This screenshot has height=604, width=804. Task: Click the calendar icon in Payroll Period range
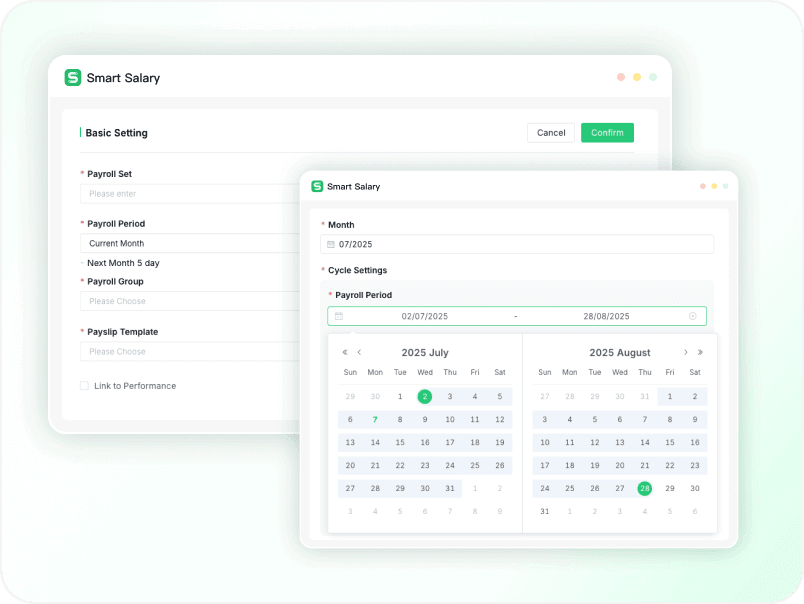click(339, 316)
